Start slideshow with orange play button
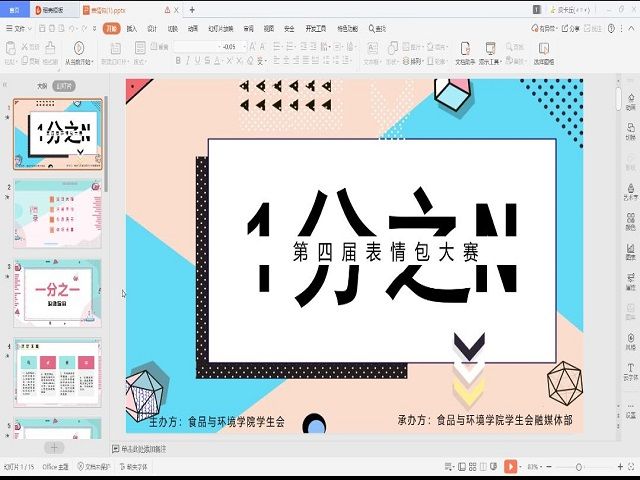Image resolution: width=640 pixels, height=480 pixels. pos(510,466)
